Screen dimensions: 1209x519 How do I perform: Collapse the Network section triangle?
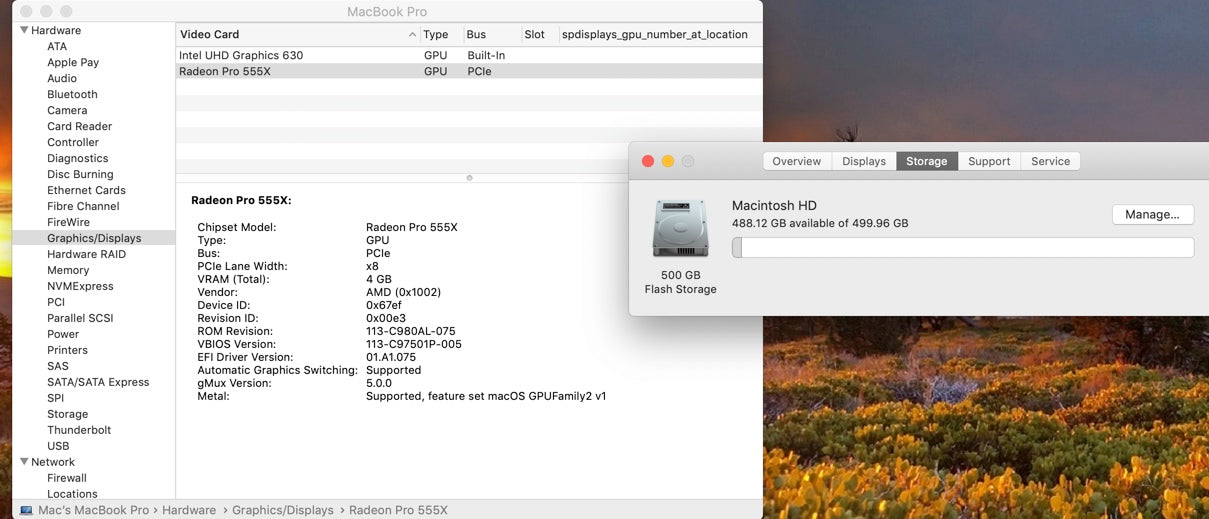[x=24, y=462]
